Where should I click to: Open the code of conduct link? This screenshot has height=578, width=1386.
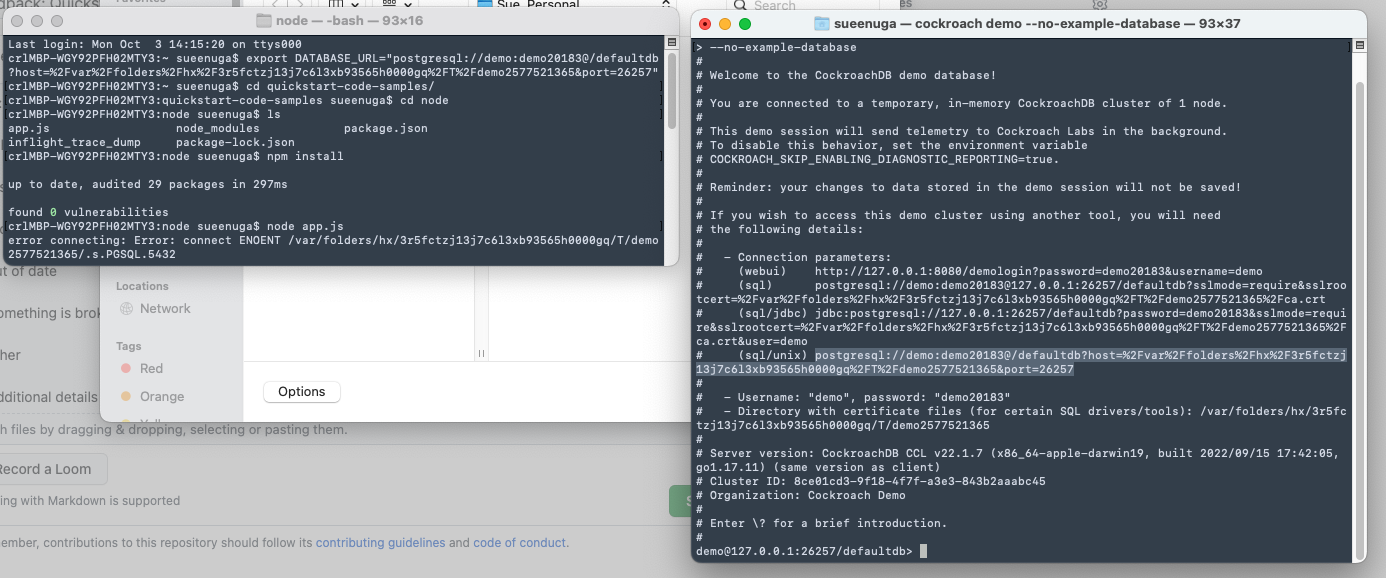pos(519,543)
